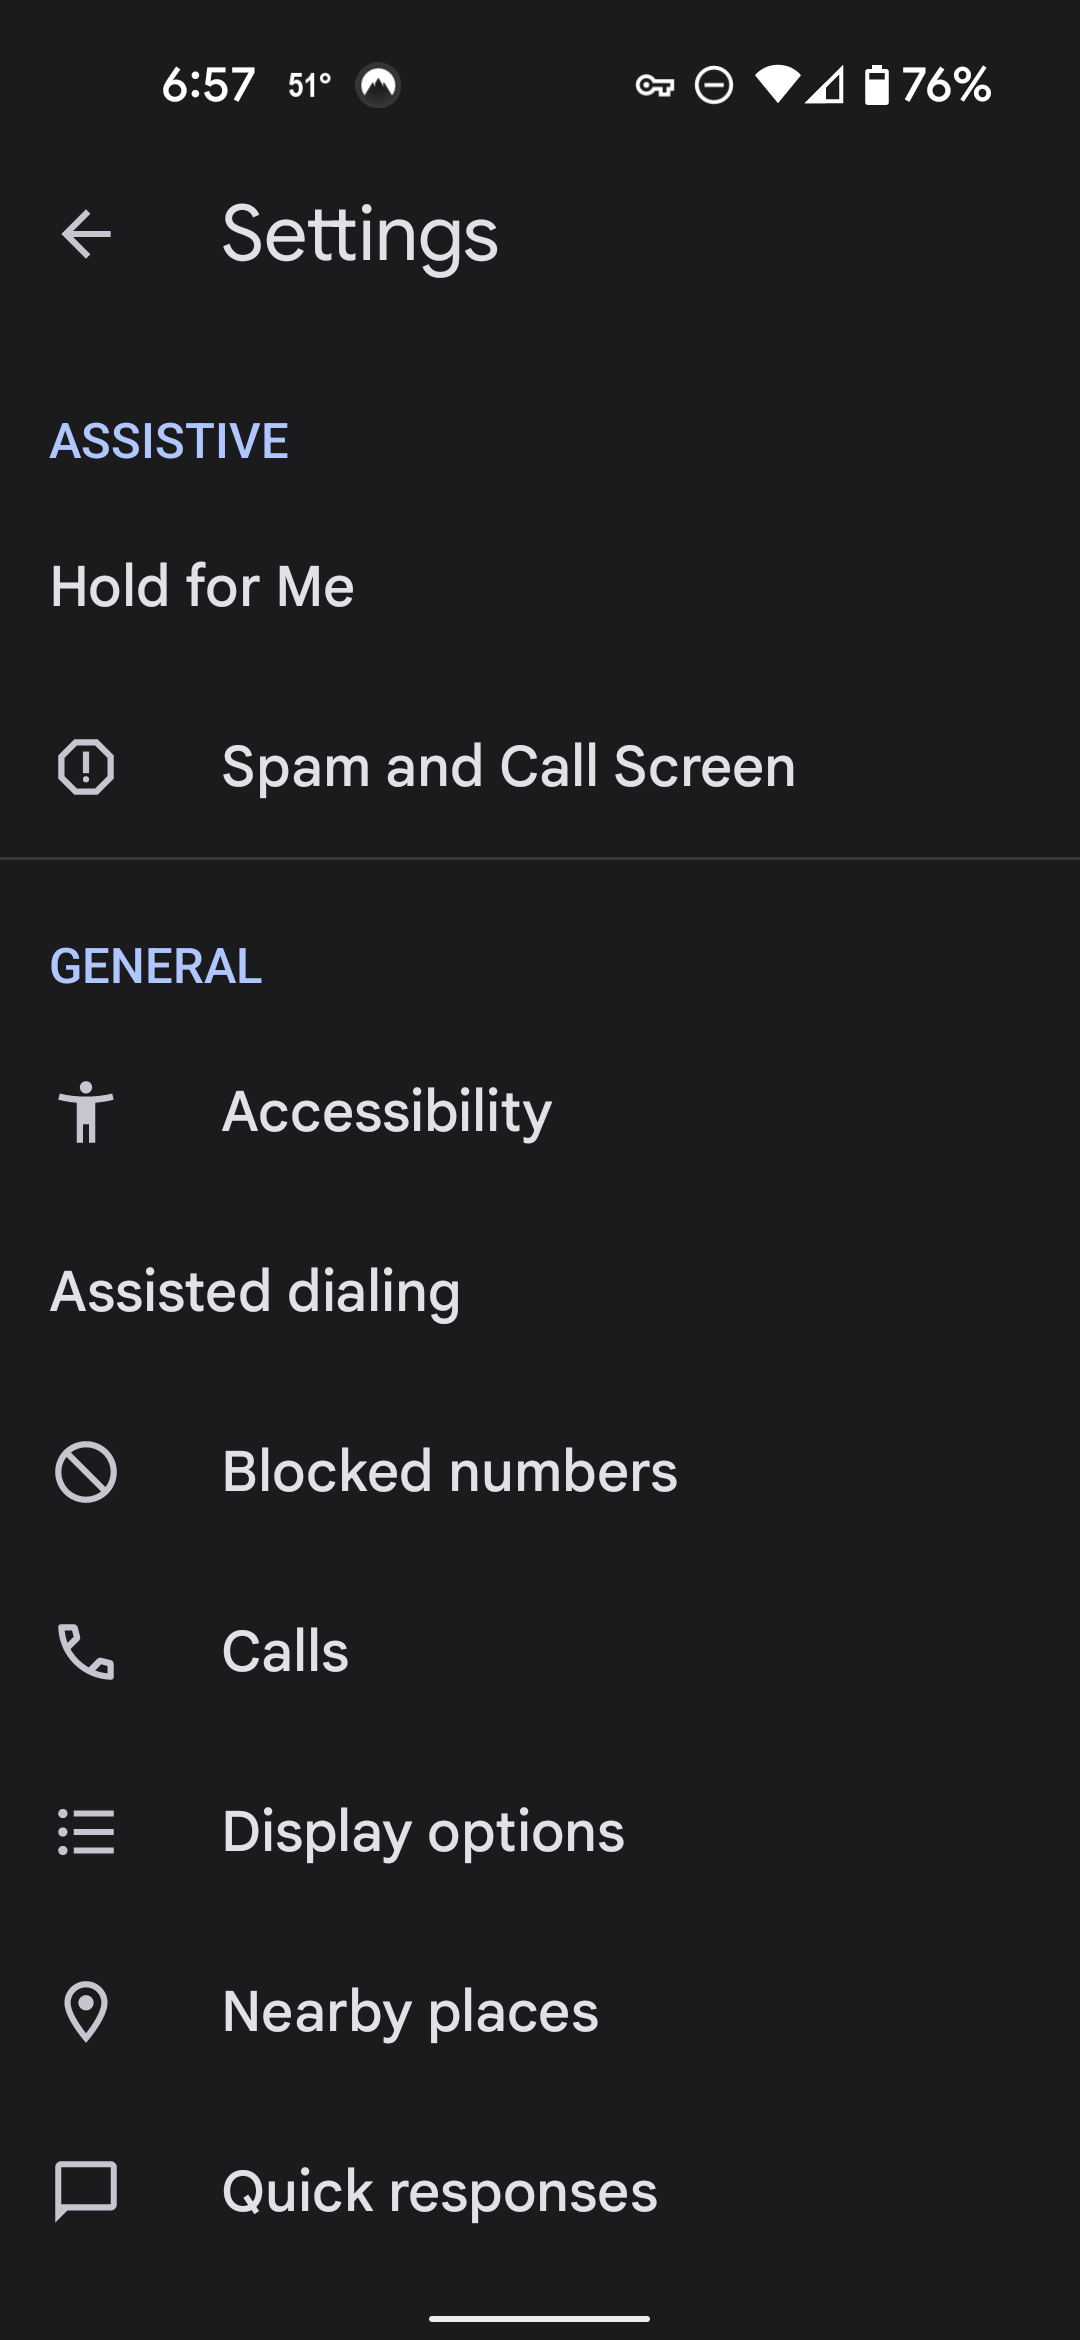Tap the bottom navigation gesture bar
Image resolution: width=1080 pixels, height=2340 pixels.
[540, 2318]
